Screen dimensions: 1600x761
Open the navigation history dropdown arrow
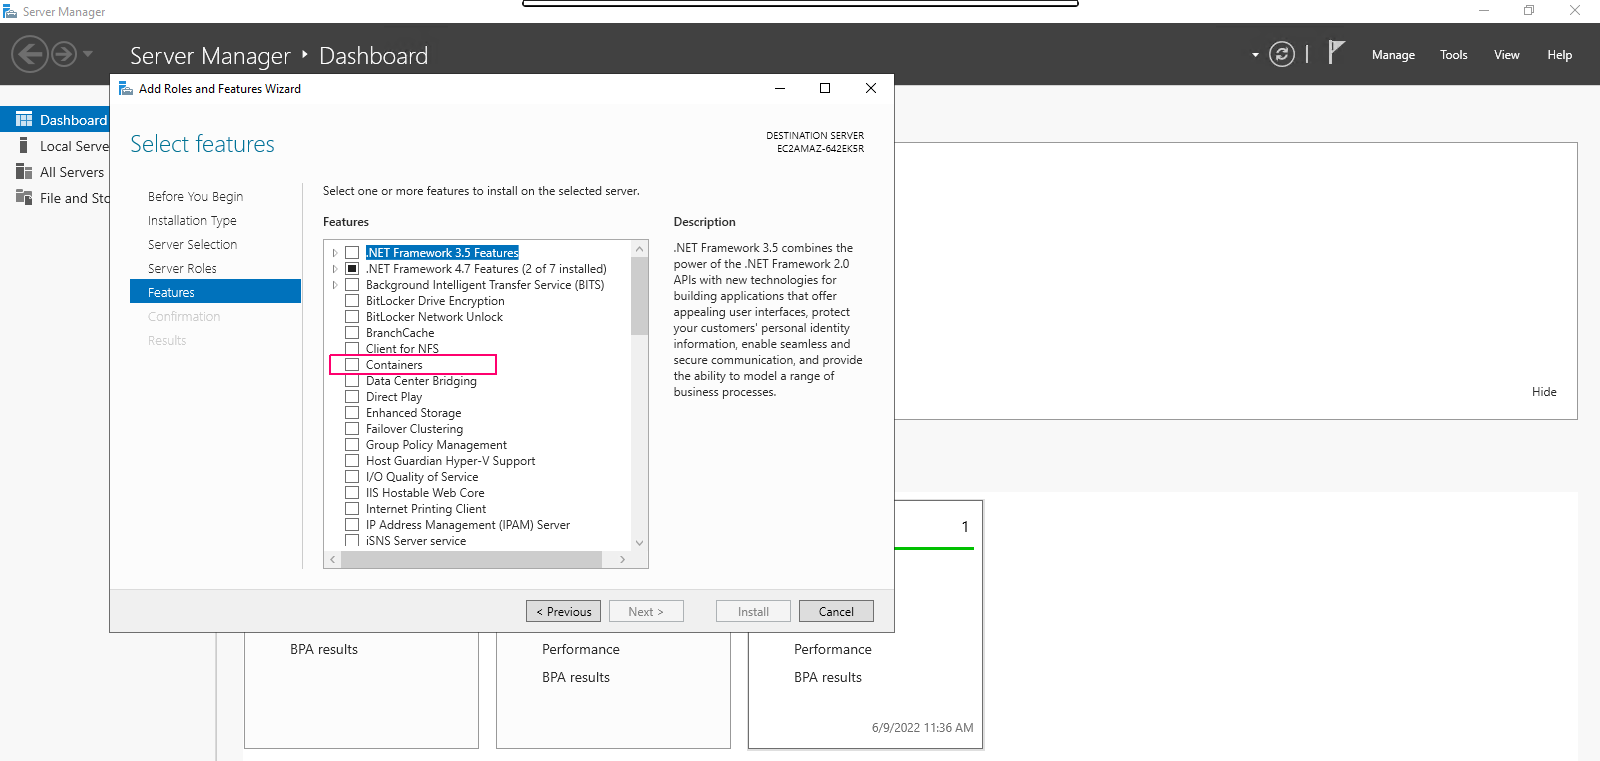tap(88, 54)
